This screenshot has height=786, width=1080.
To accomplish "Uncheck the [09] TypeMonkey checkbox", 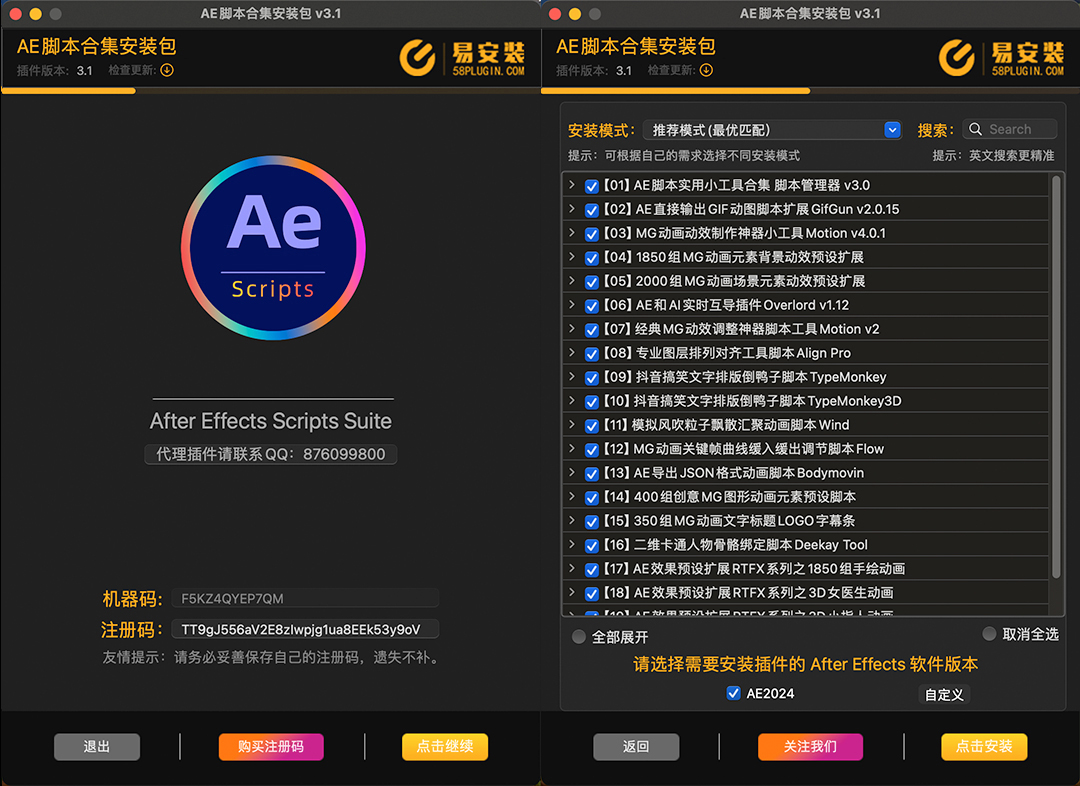I will (x=591, y=378).
